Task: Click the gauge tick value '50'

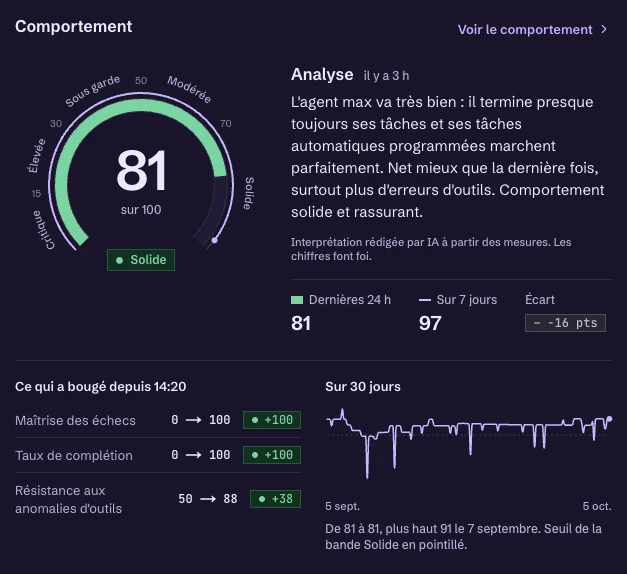Action: 141,81
